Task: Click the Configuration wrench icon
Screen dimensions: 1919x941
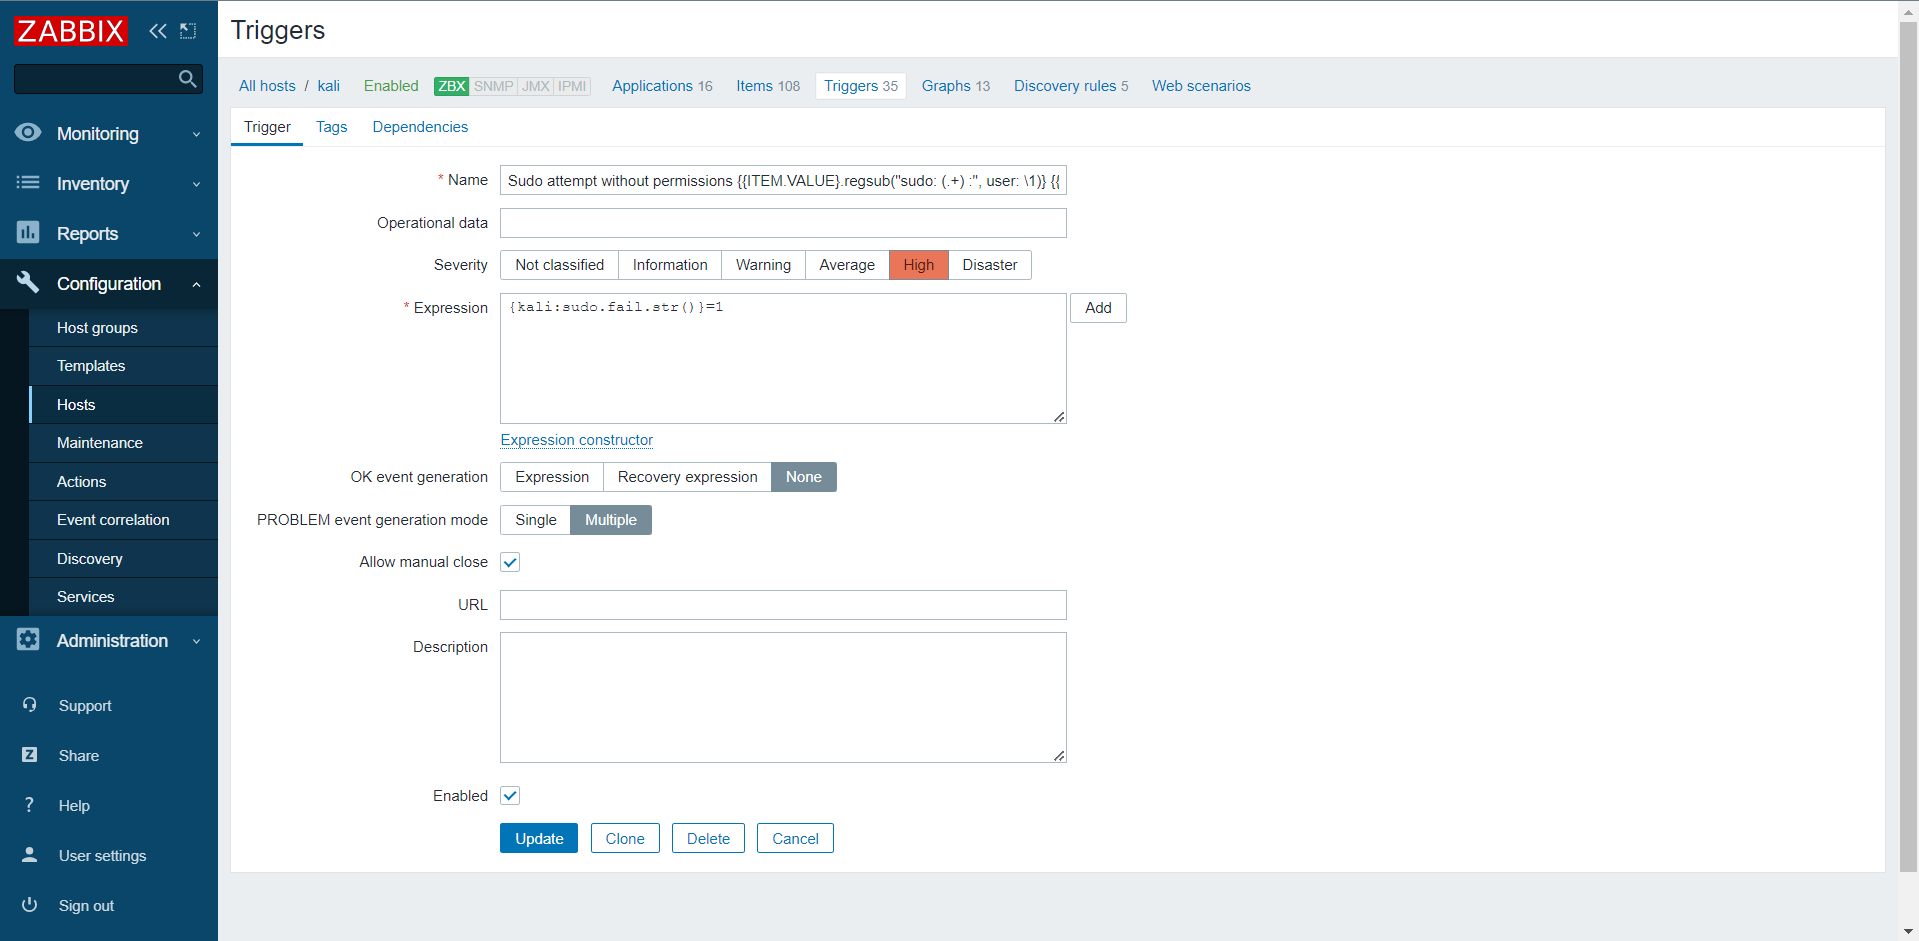Action: [x=28, y=283]
